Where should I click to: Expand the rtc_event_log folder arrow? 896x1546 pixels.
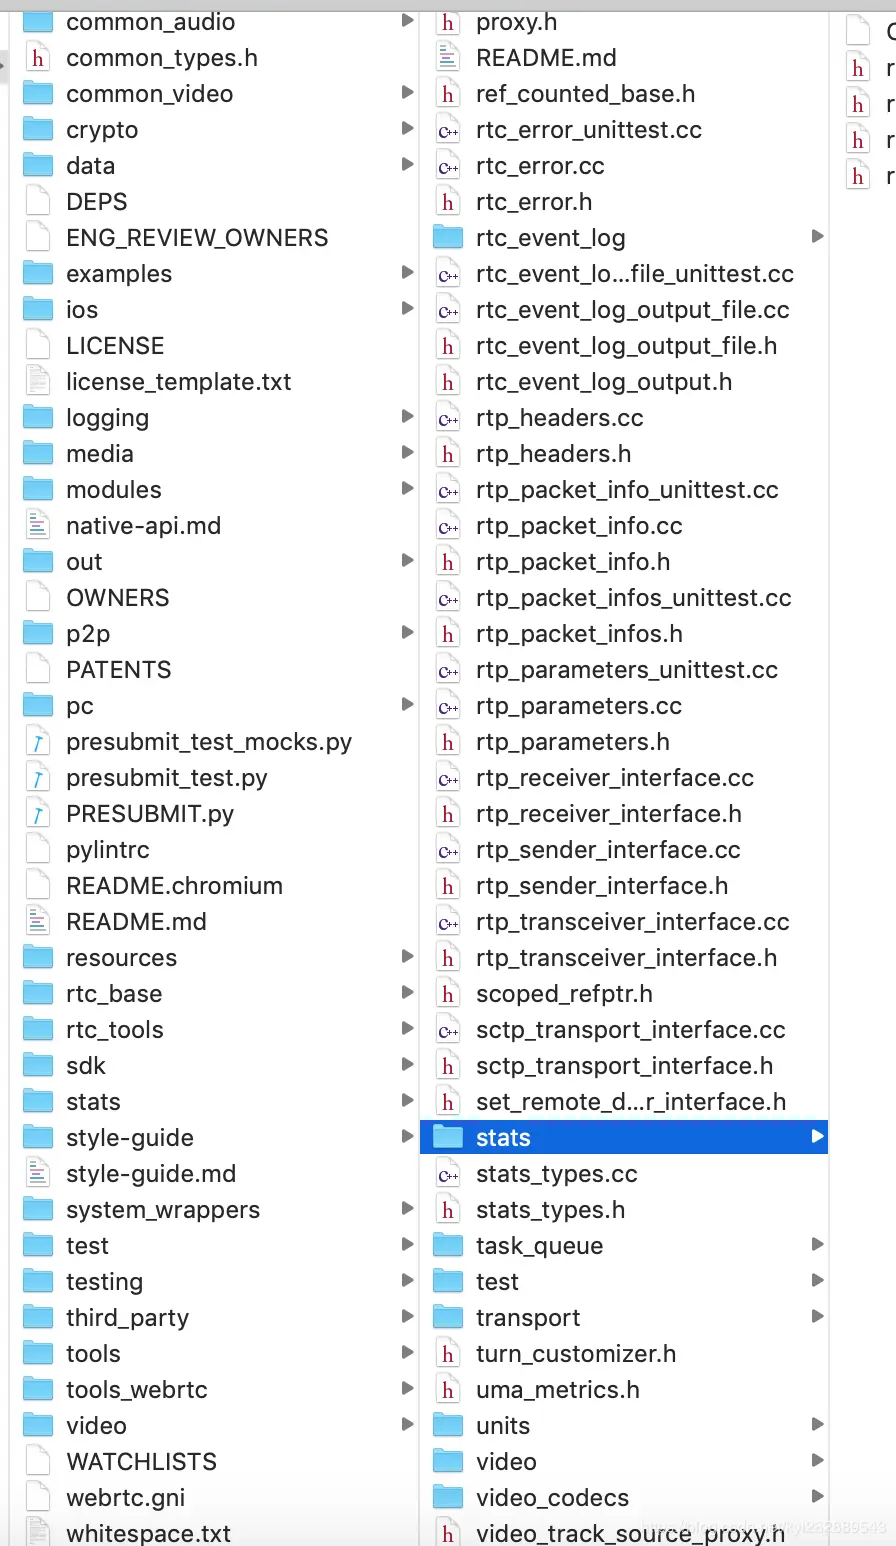point(817,237)
